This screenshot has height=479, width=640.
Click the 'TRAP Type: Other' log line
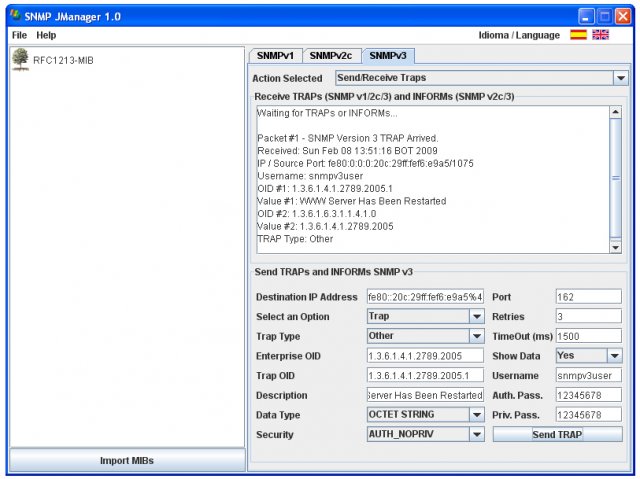295,239
